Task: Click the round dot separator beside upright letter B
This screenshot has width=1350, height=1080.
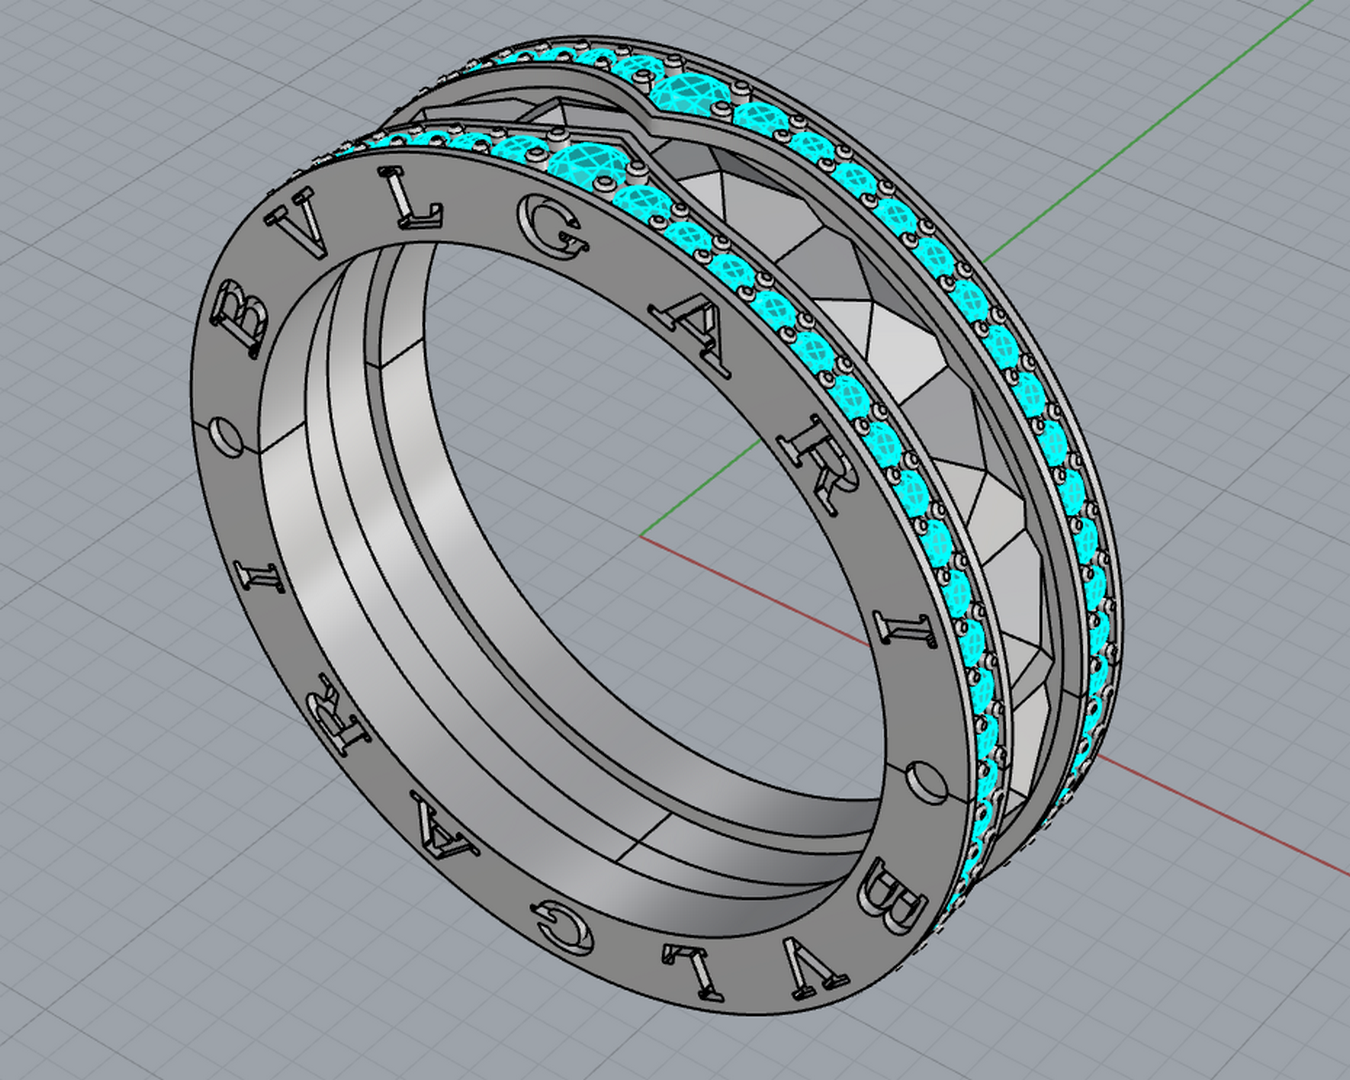Action: coord(227,438)
